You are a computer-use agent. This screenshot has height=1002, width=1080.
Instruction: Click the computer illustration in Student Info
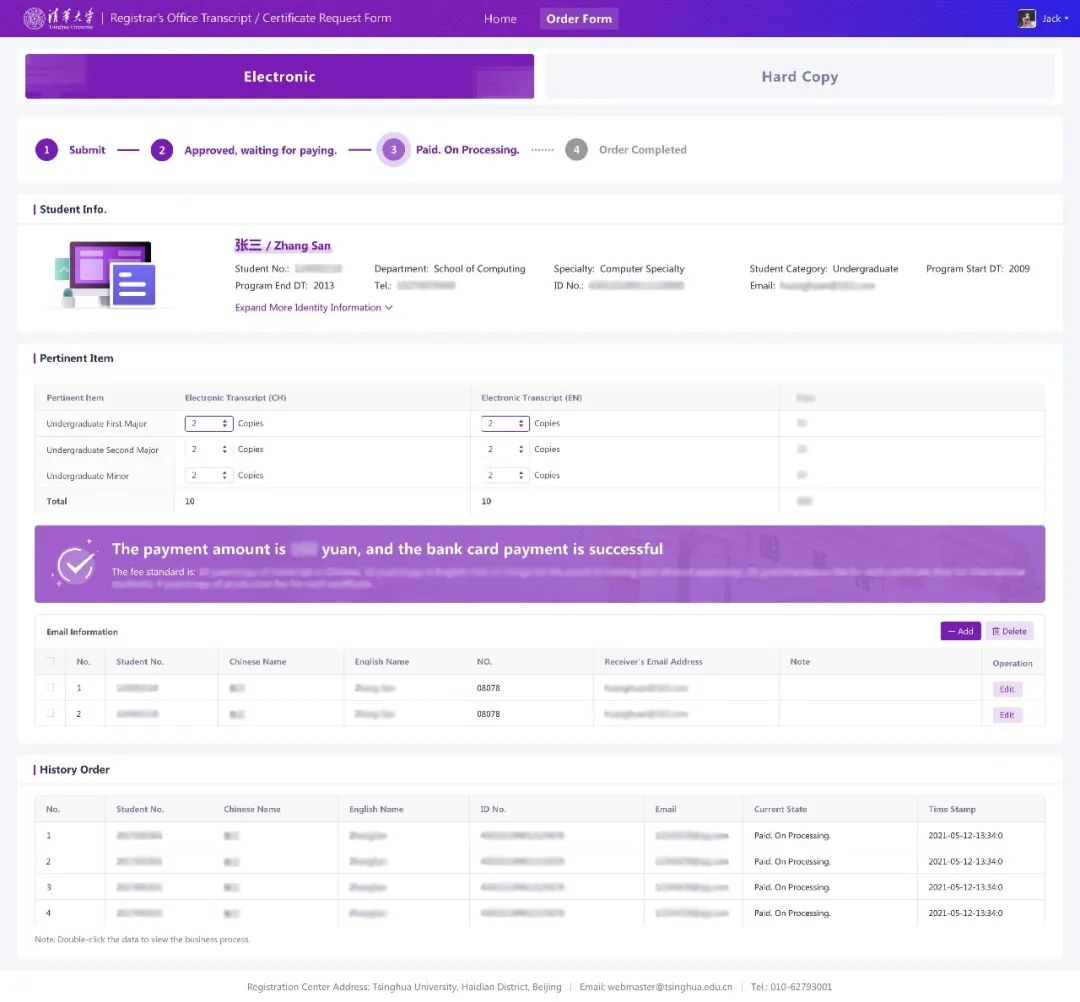105,273
